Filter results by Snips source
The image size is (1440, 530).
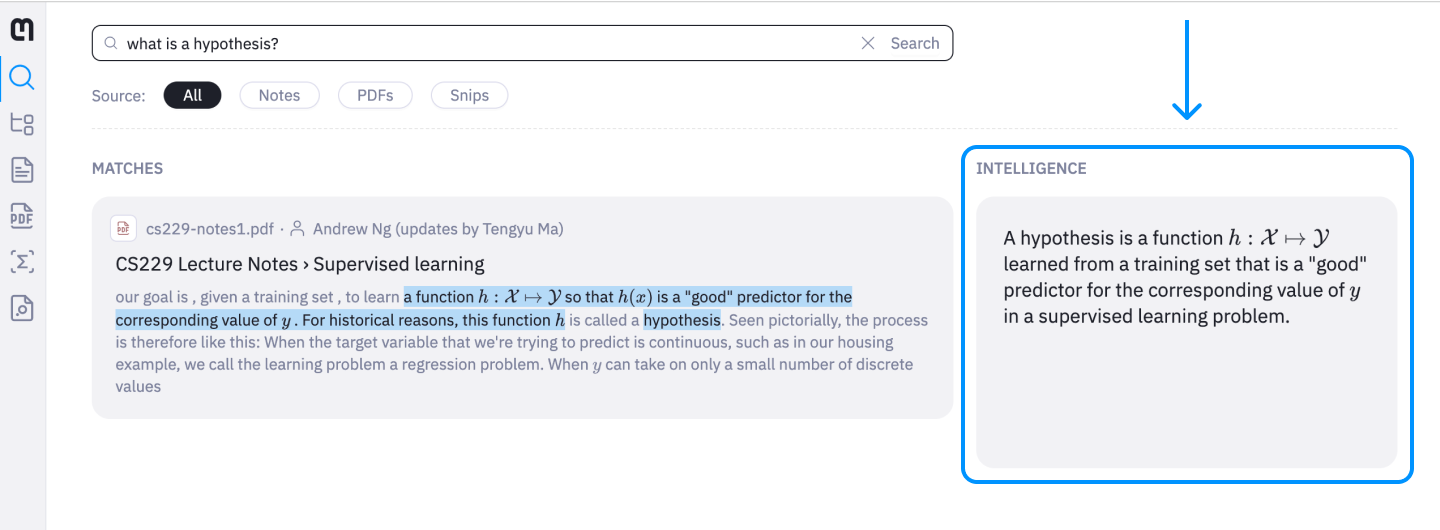[x=469, y=95]
